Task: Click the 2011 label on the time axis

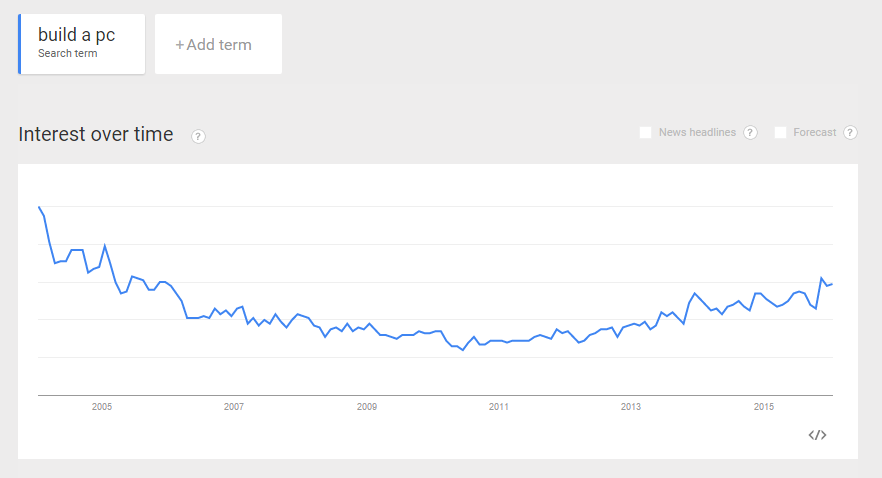Action: (x=499, y=407)
